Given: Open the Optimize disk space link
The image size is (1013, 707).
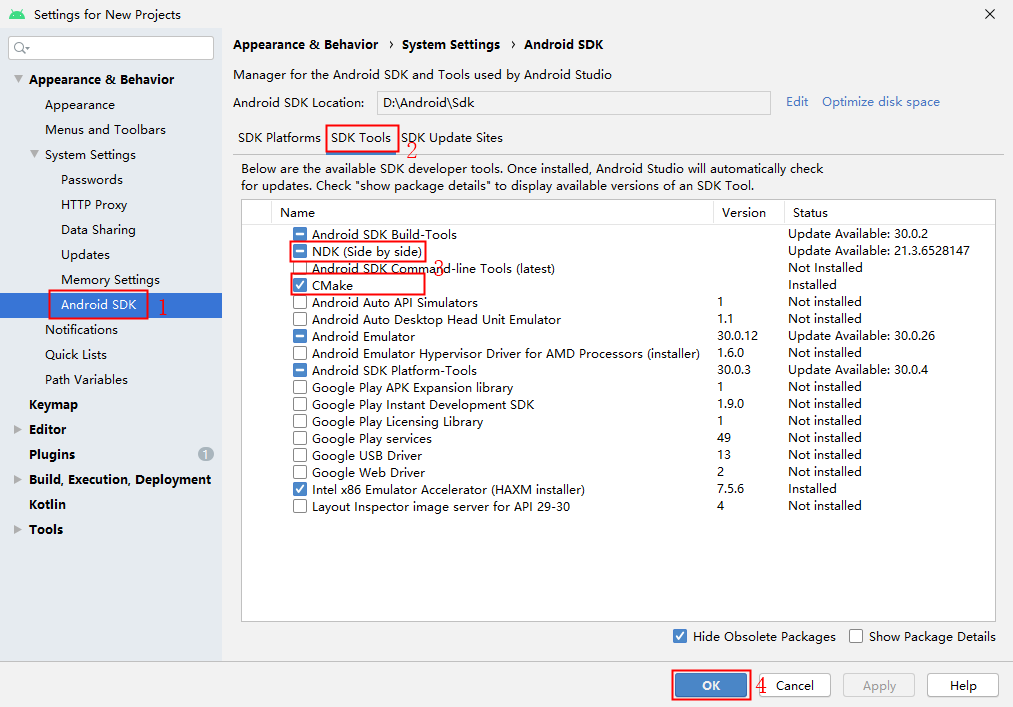Looking at the screenshot, I should click(x=881, y=101).
